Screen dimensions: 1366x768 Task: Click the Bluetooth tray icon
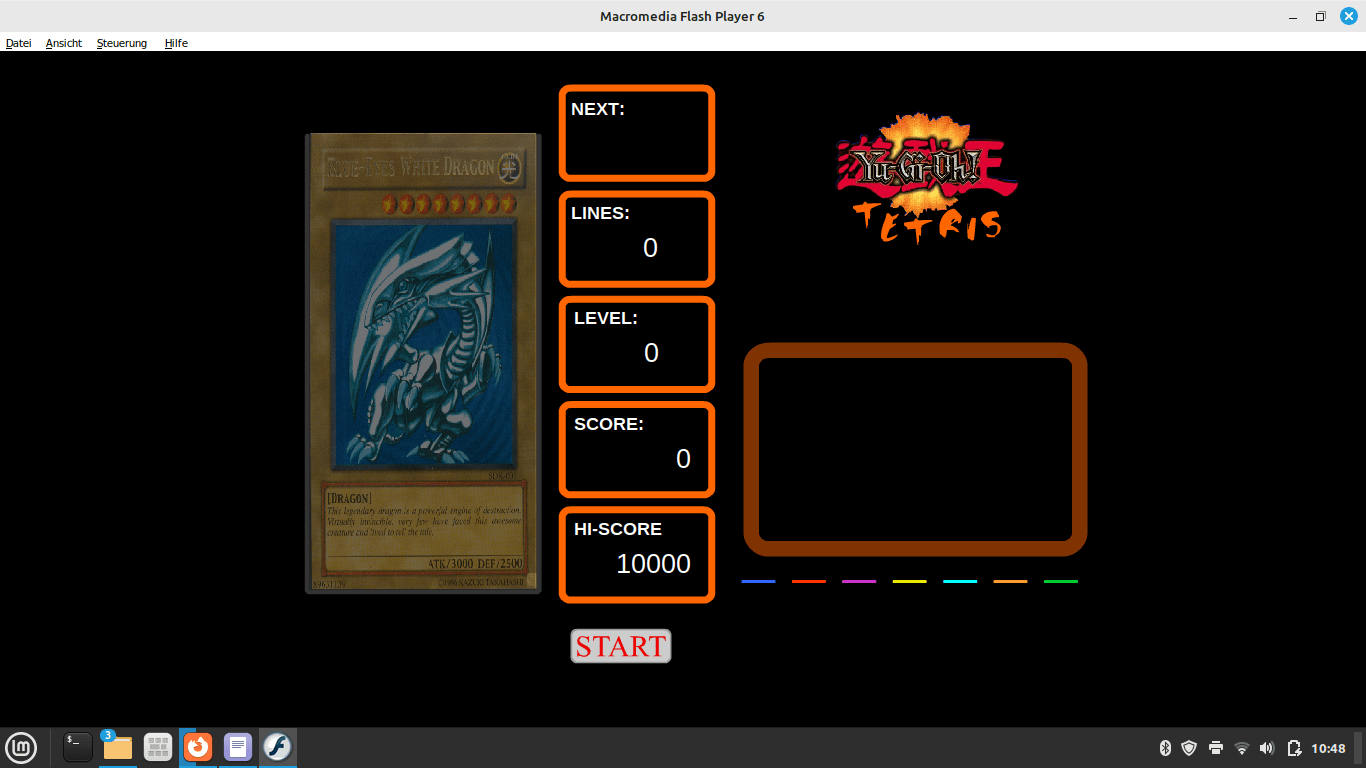[1165, 748]
